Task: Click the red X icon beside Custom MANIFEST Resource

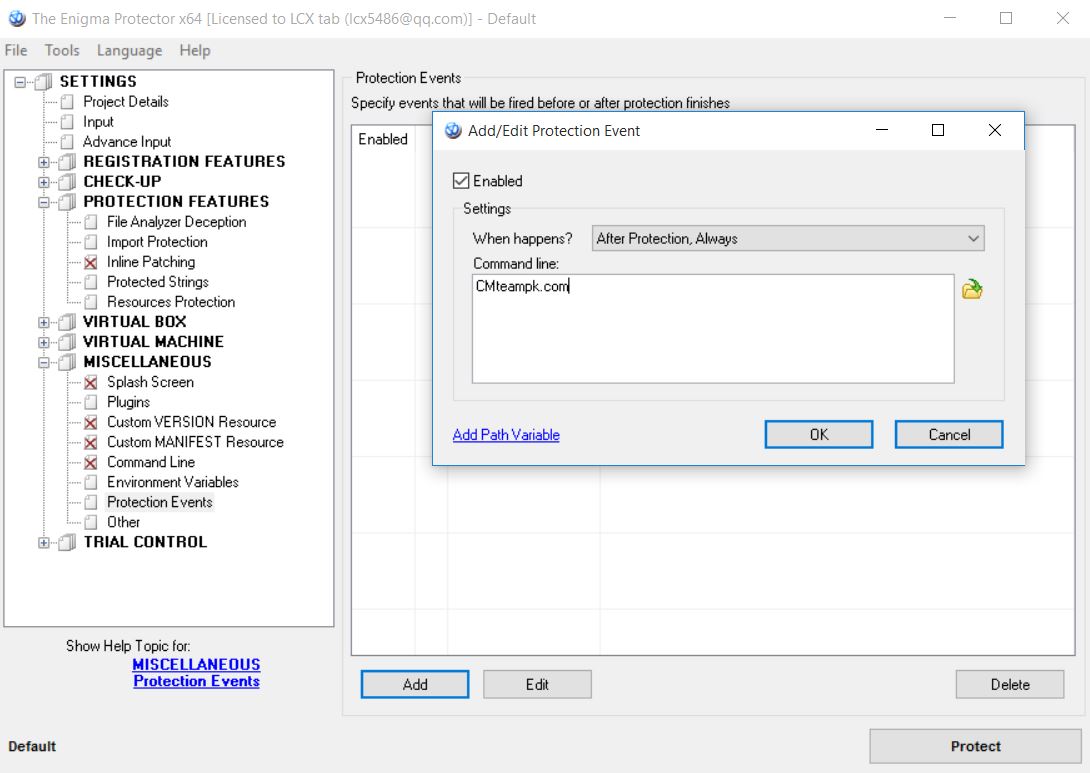Action: (90, 443)
